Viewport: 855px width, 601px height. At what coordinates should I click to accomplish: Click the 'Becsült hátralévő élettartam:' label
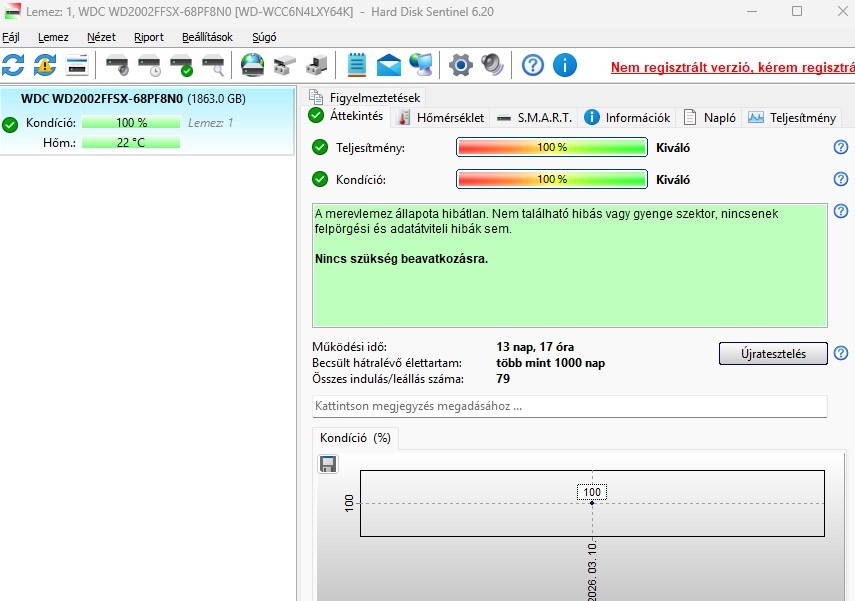[387, 363]
